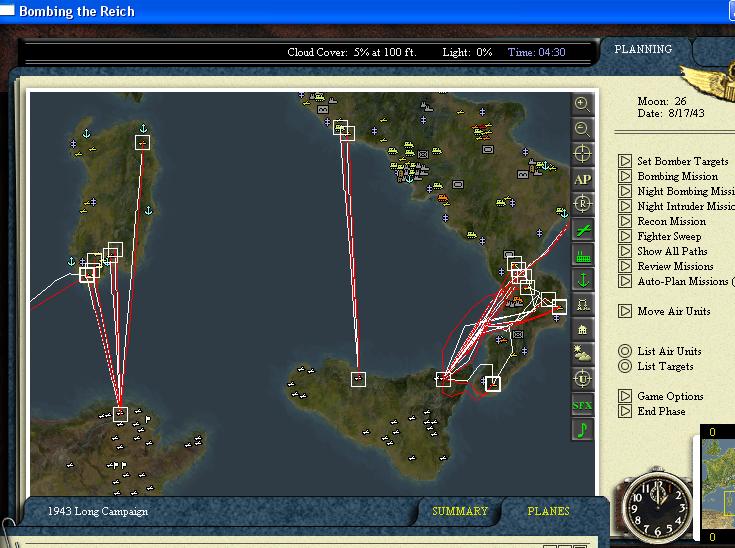Click the analog clock face
The width and height of the screenshot is (735, 548).
pos(657,507)
